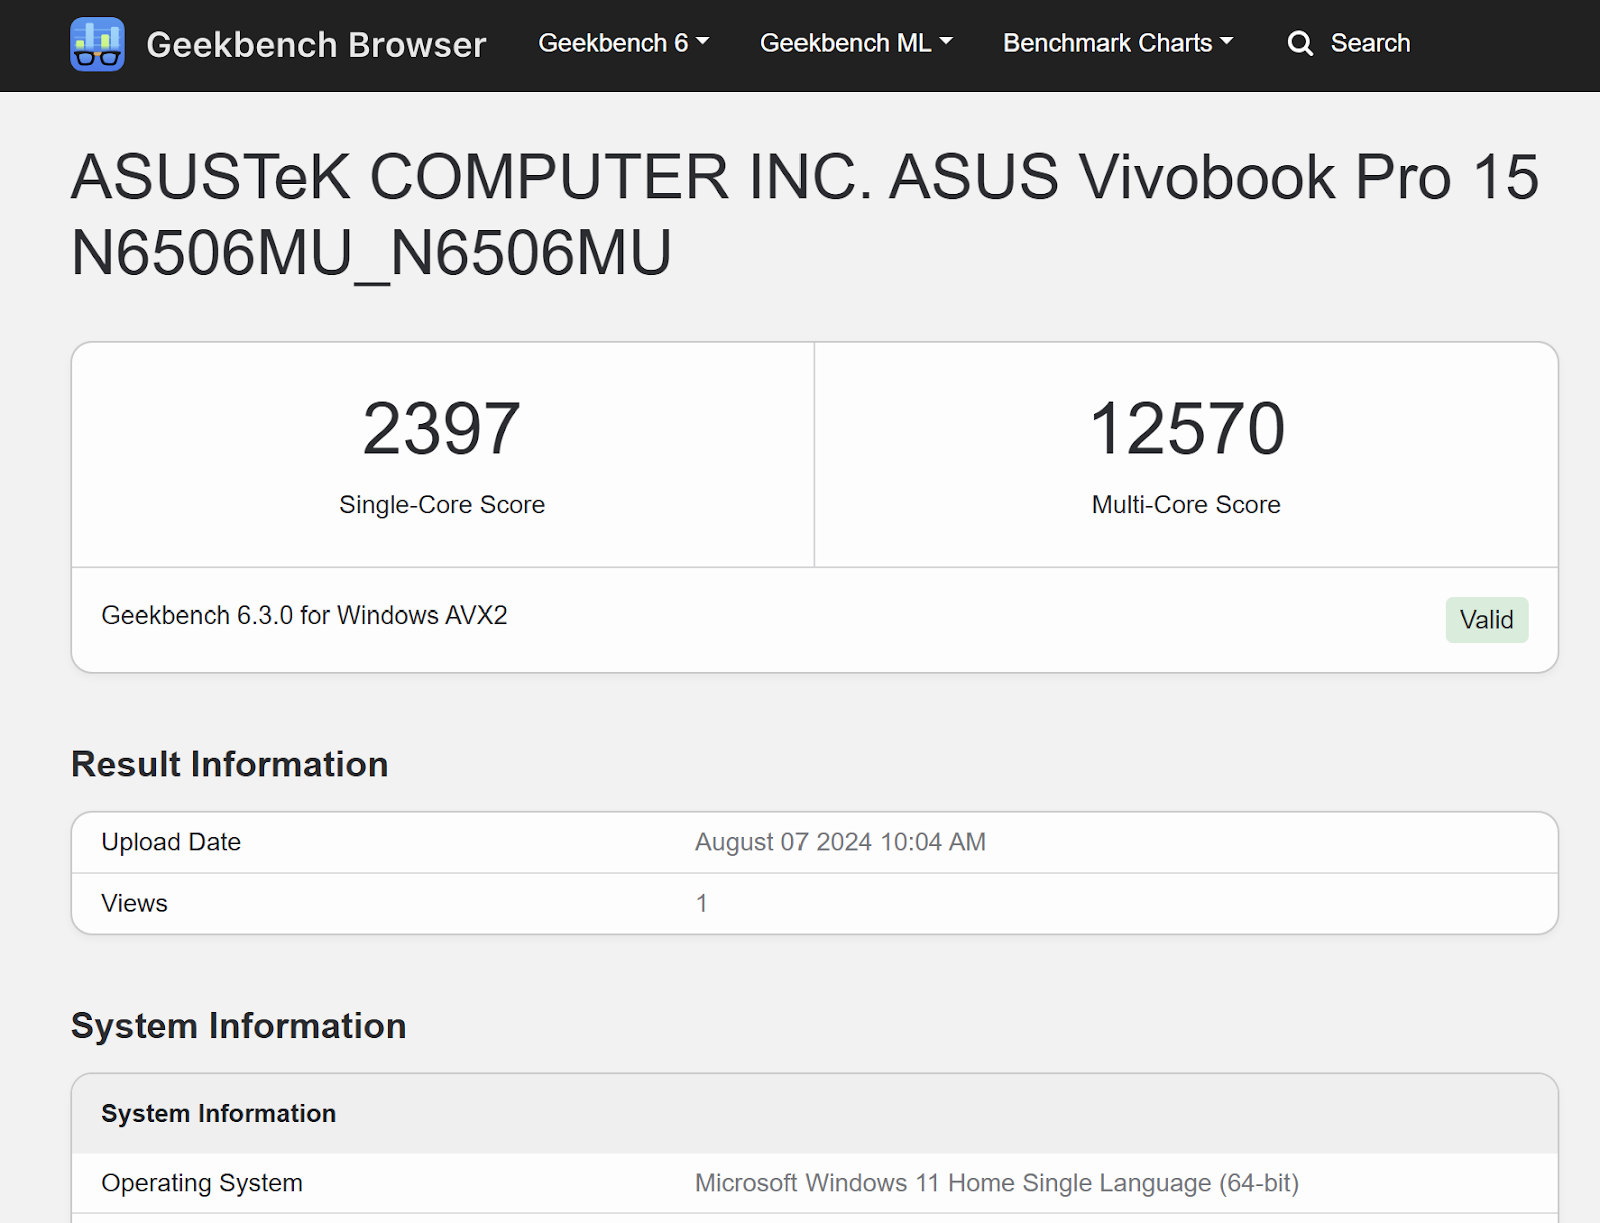Viewport: 1600px width, 1223px height.
Task: Click the Views row label
Action: (x=135, y=903)
